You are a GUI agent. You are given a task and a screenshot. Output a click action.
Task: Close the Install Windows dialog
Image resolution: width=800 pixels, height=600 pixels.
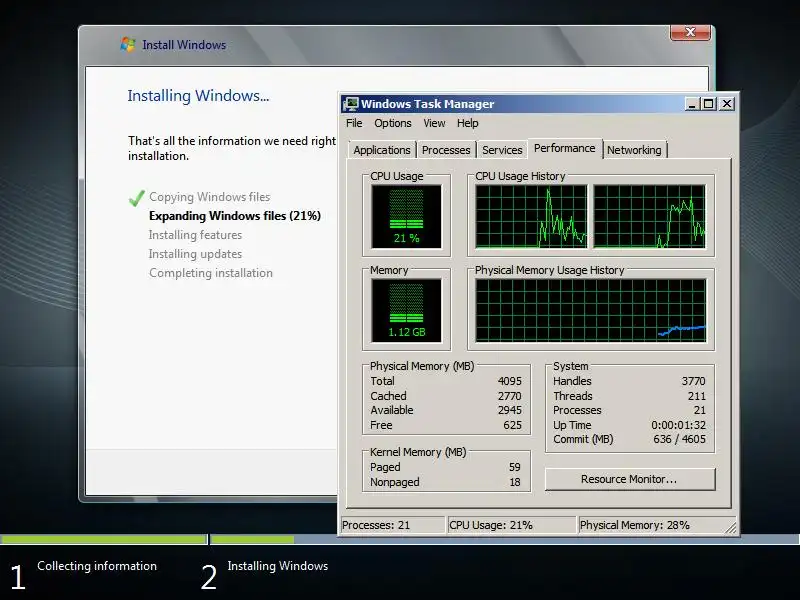(690, 32)
